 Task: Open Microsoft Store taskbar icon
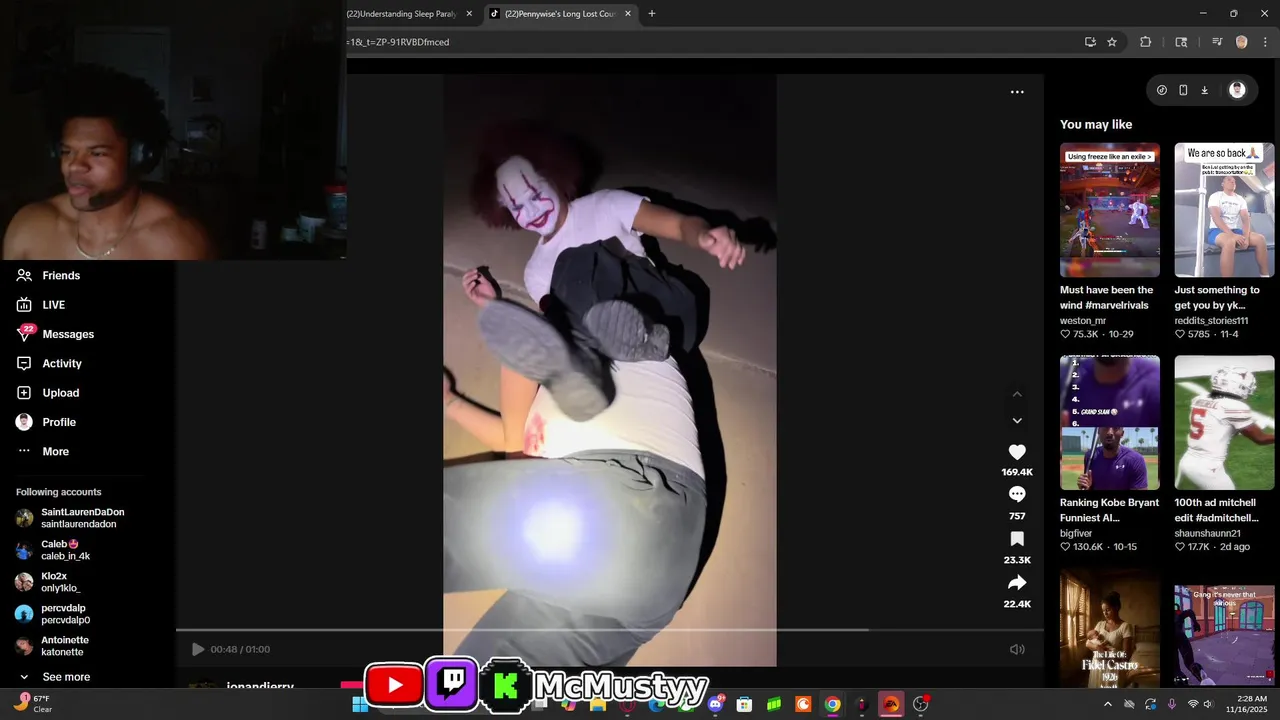(744, 704)
